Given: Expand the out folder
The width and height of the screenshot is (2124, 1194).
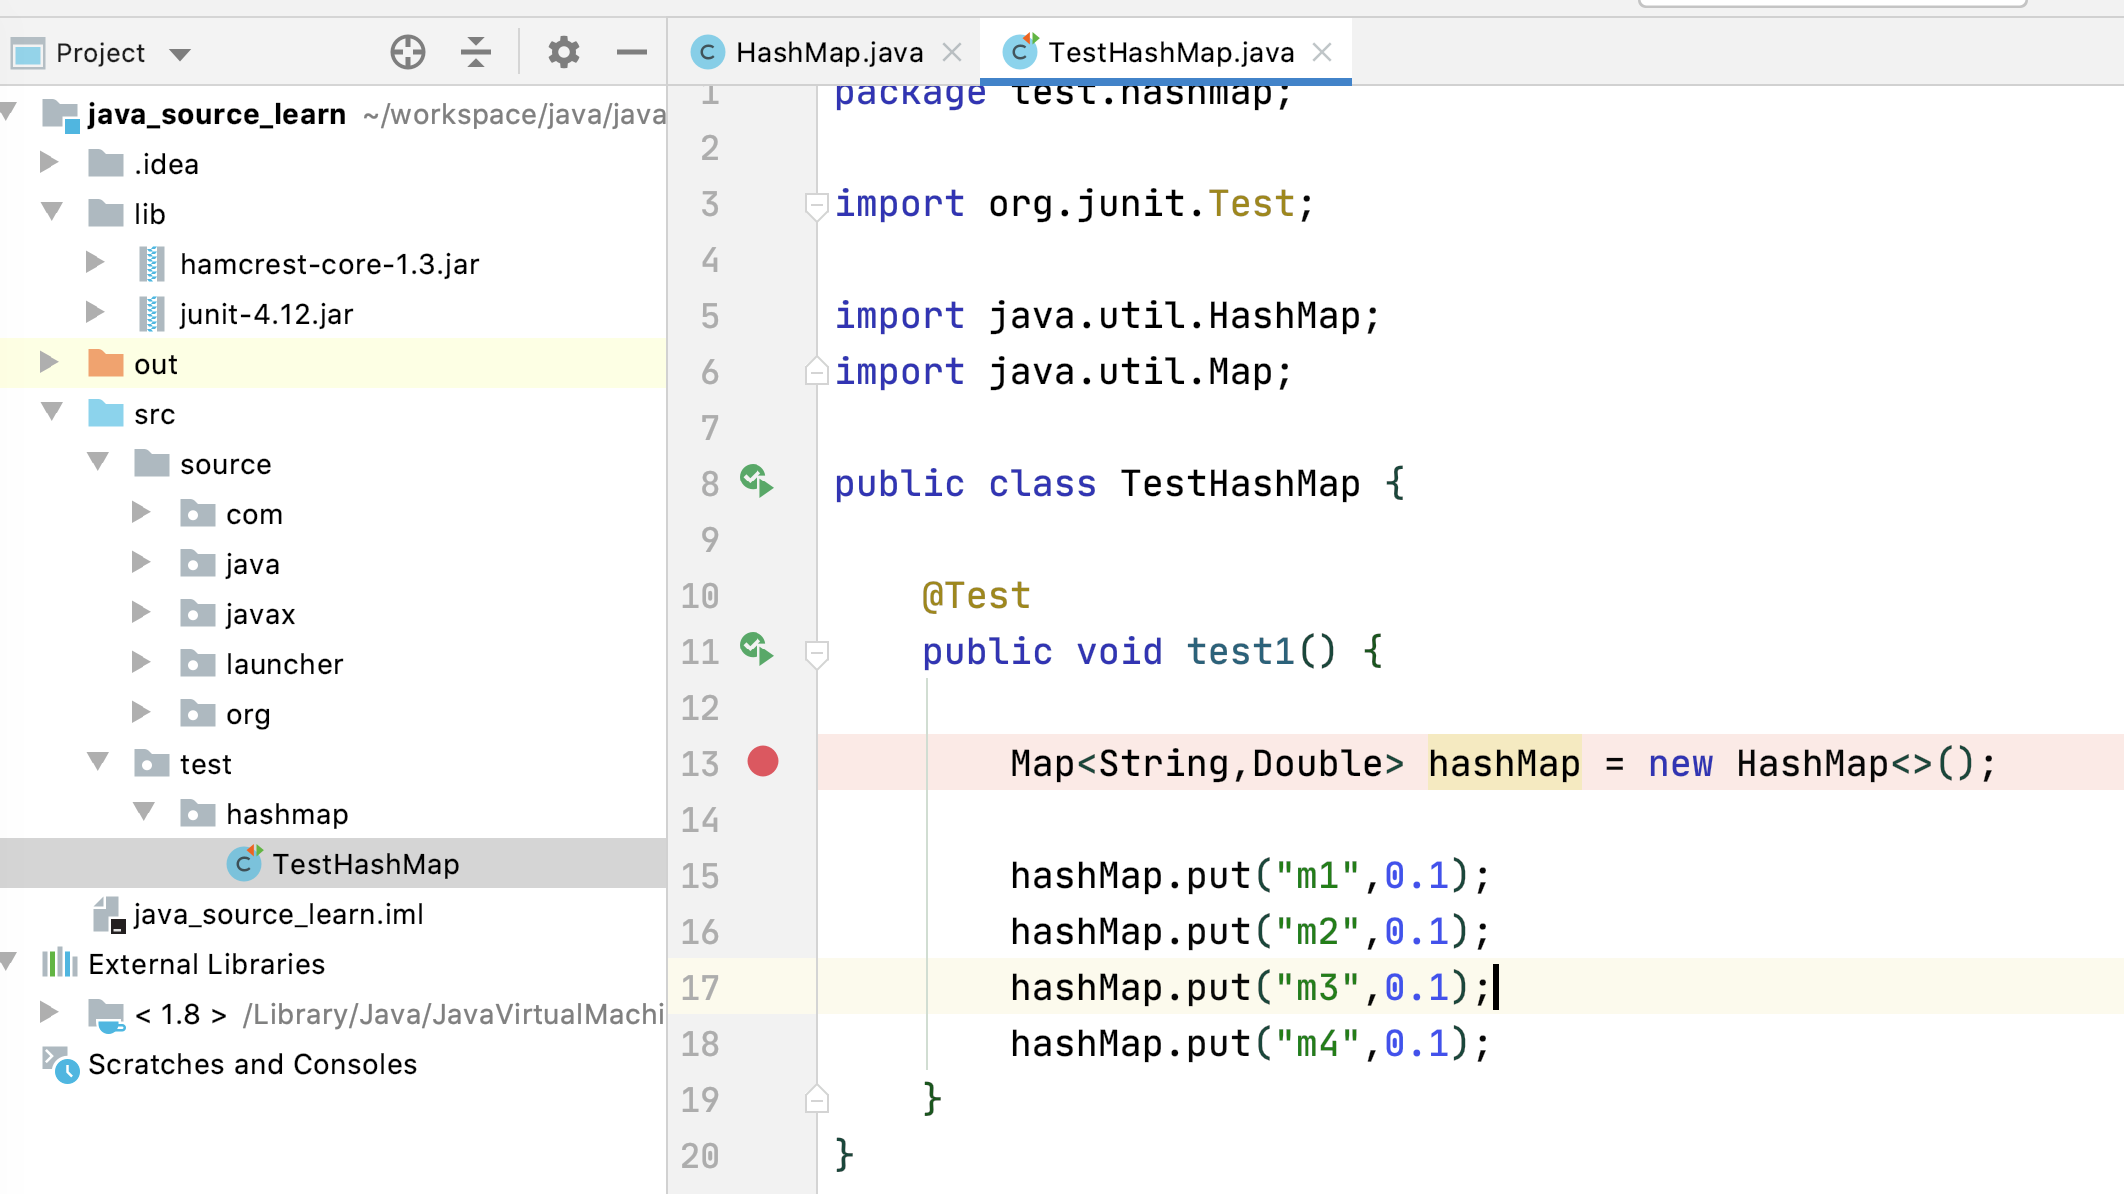Looking at the screenshot, I should [x=48, y=363].
